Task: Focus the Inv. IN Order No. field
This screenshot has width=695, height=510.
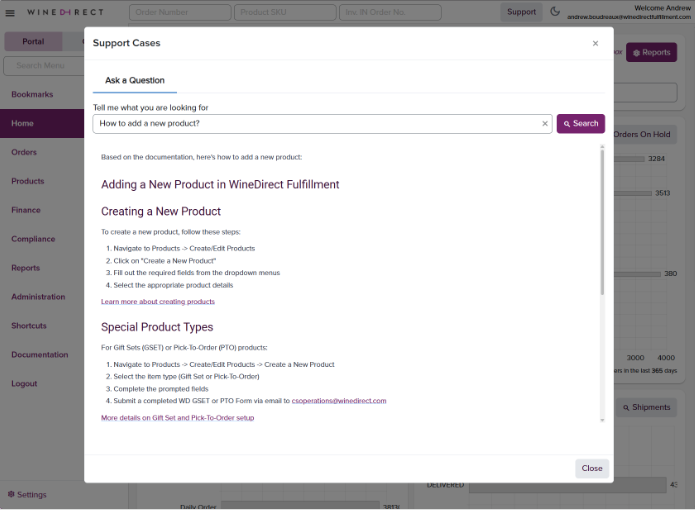Action: 390,12
